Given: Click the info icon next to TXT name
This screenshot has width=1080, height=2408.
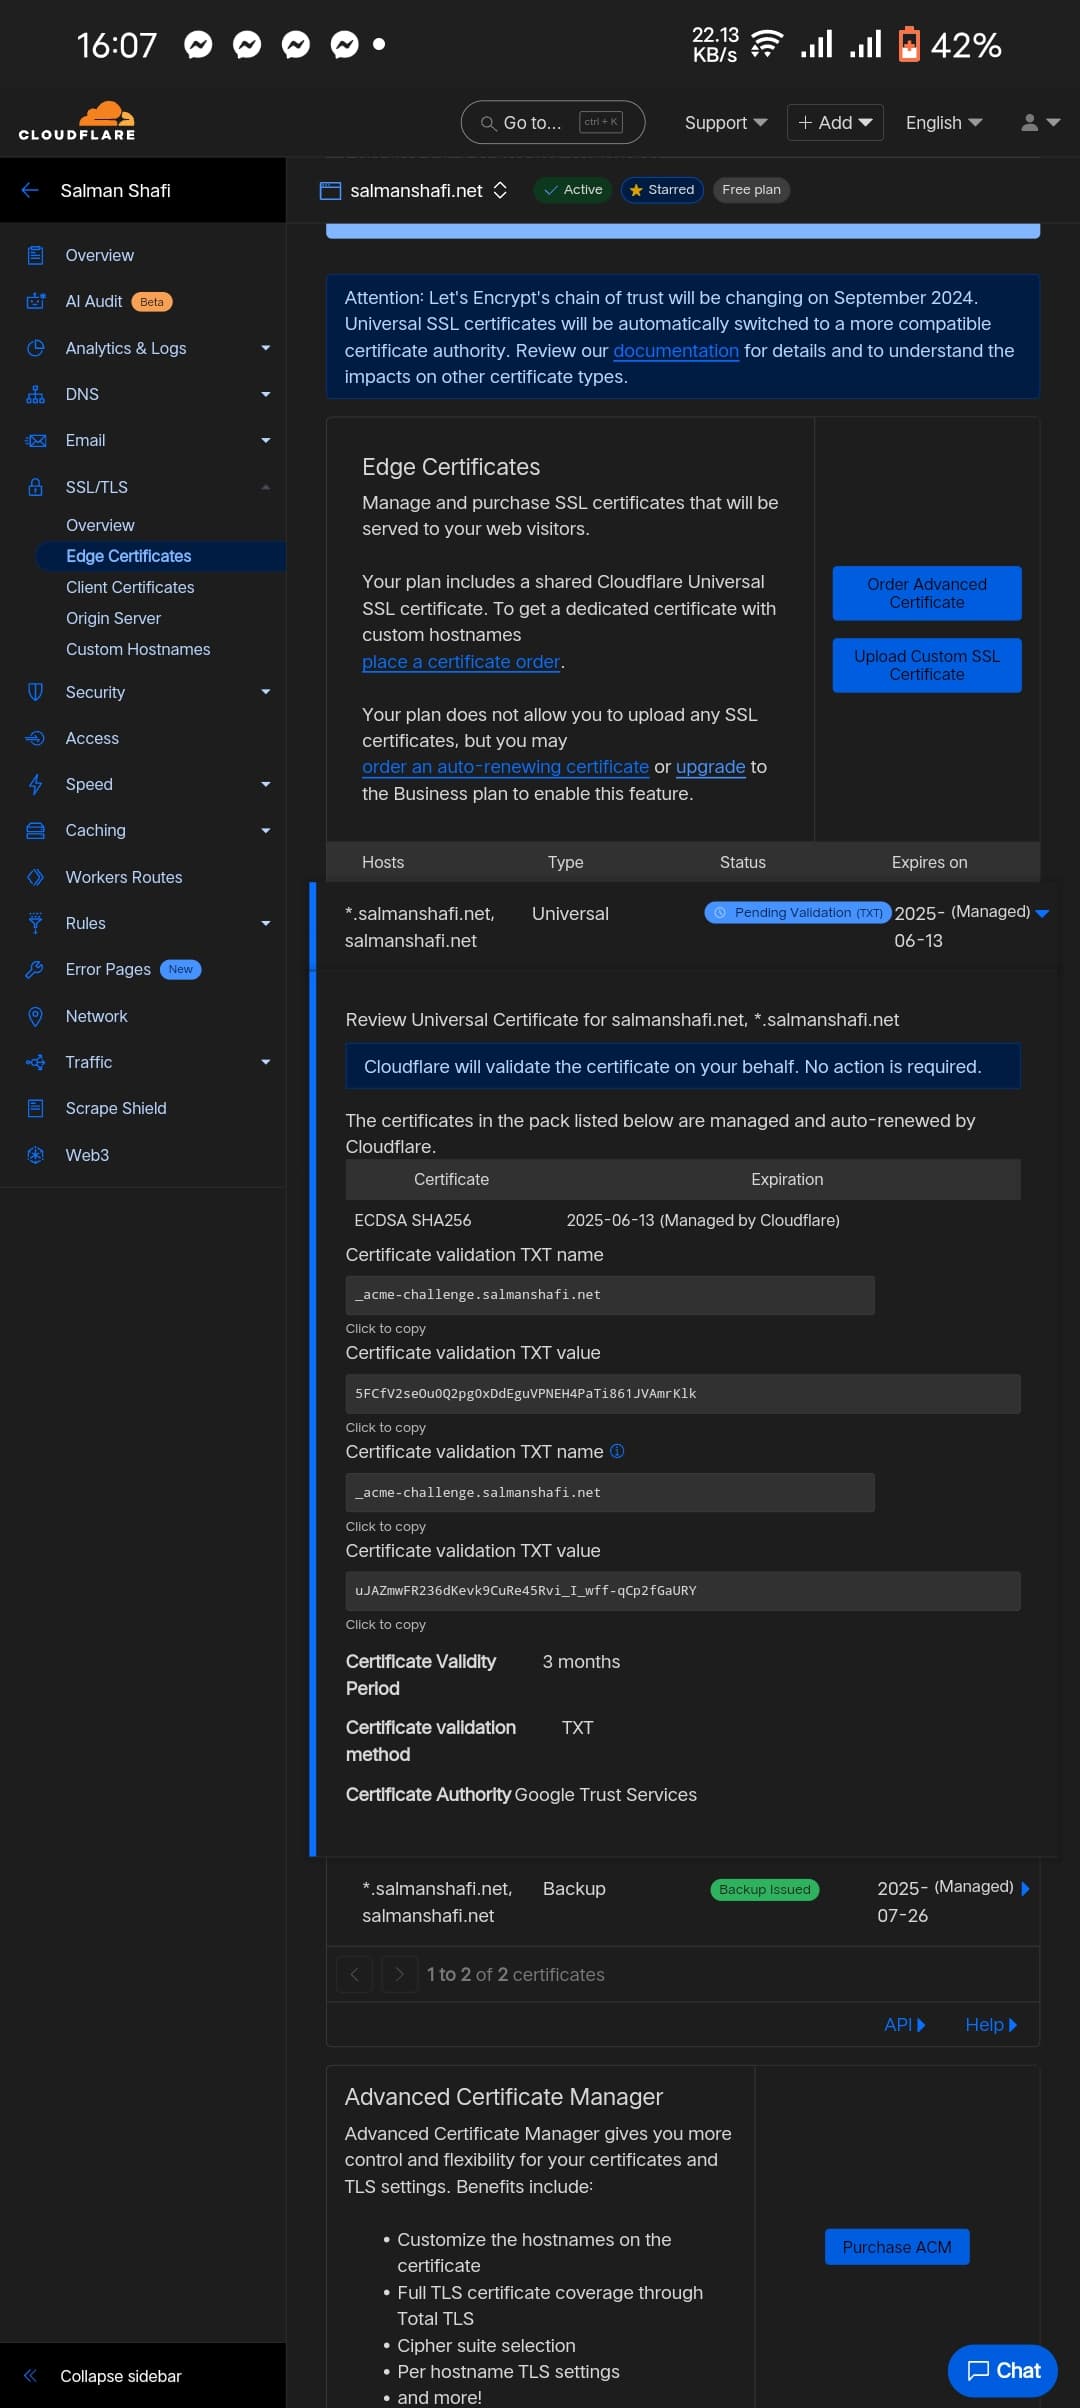Looking at the screenshot, I should (x=617, y=1451).
